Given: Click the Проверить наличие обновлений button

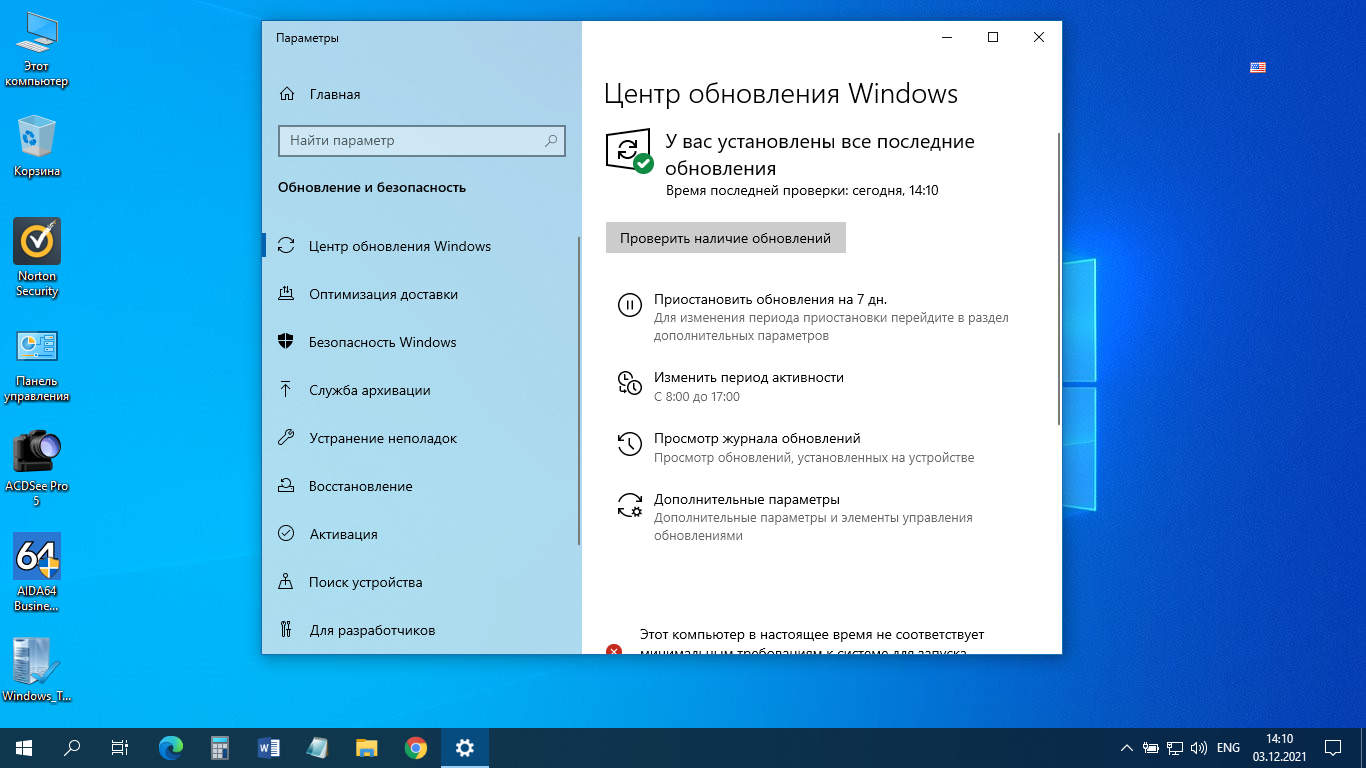Looking at the screenshot, I should [725, 238].
